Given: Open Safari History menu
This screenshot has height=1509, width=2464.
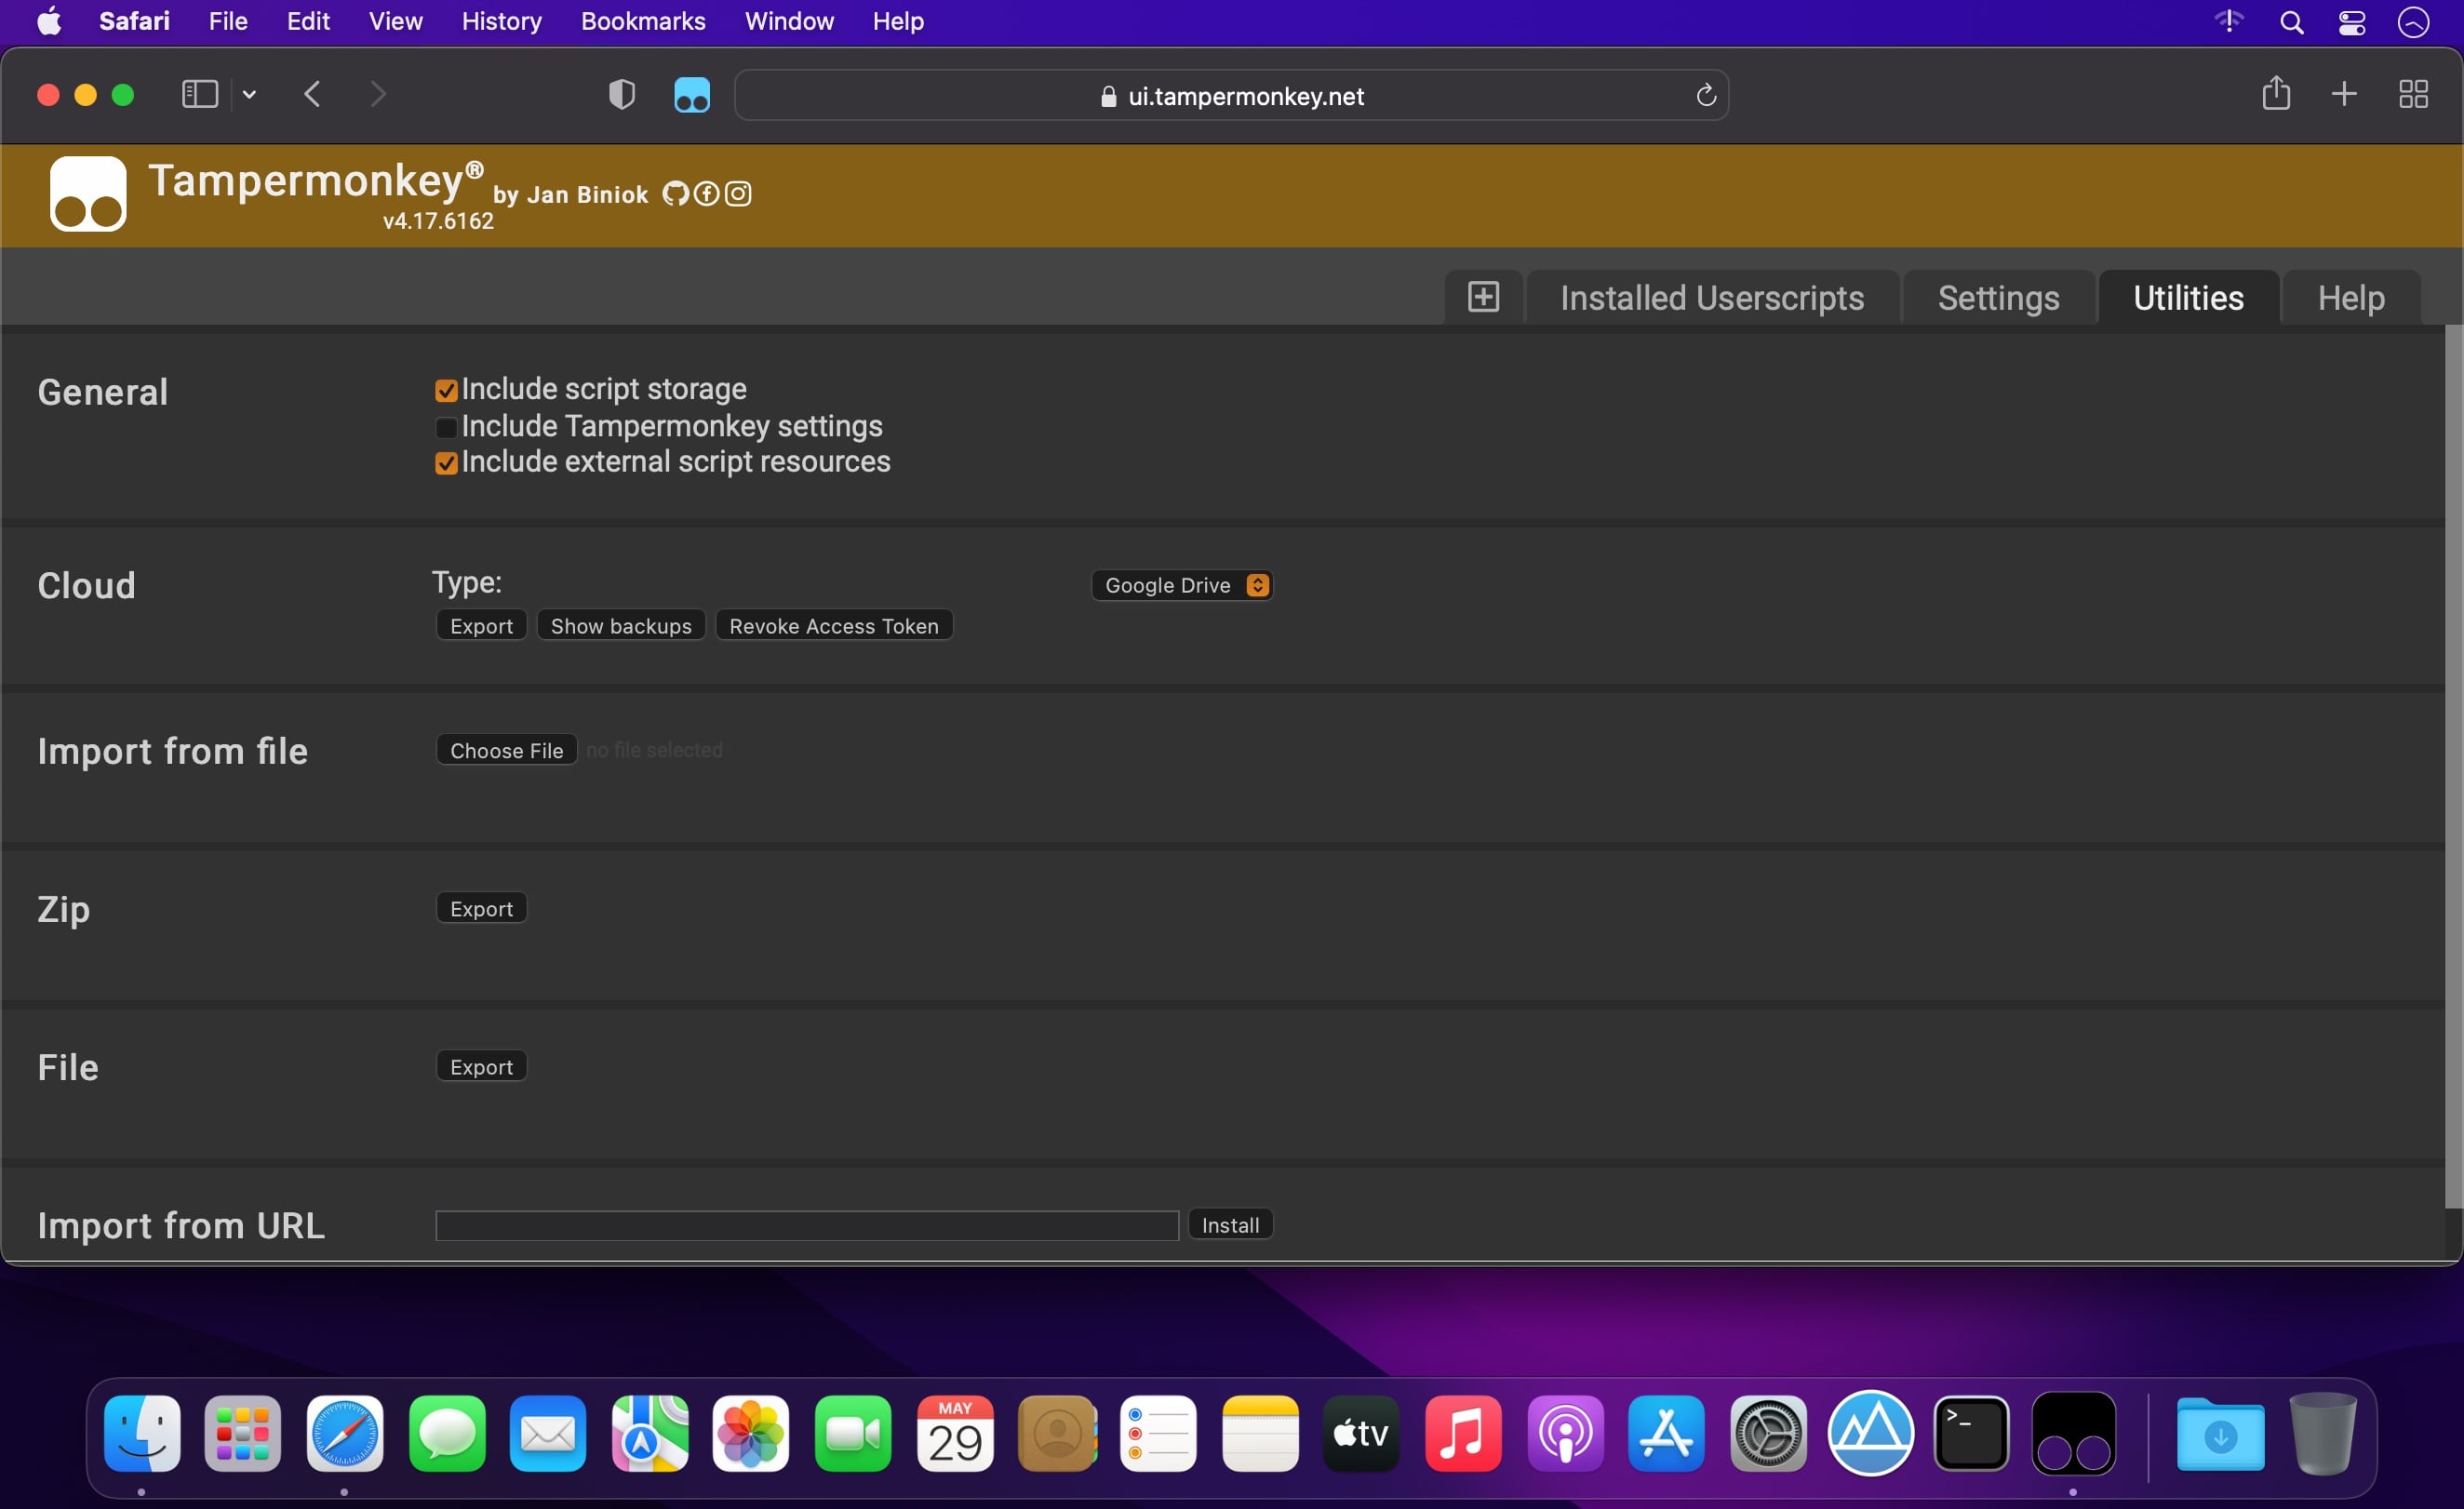Looking at the screenshot, I should pos(501,21).
